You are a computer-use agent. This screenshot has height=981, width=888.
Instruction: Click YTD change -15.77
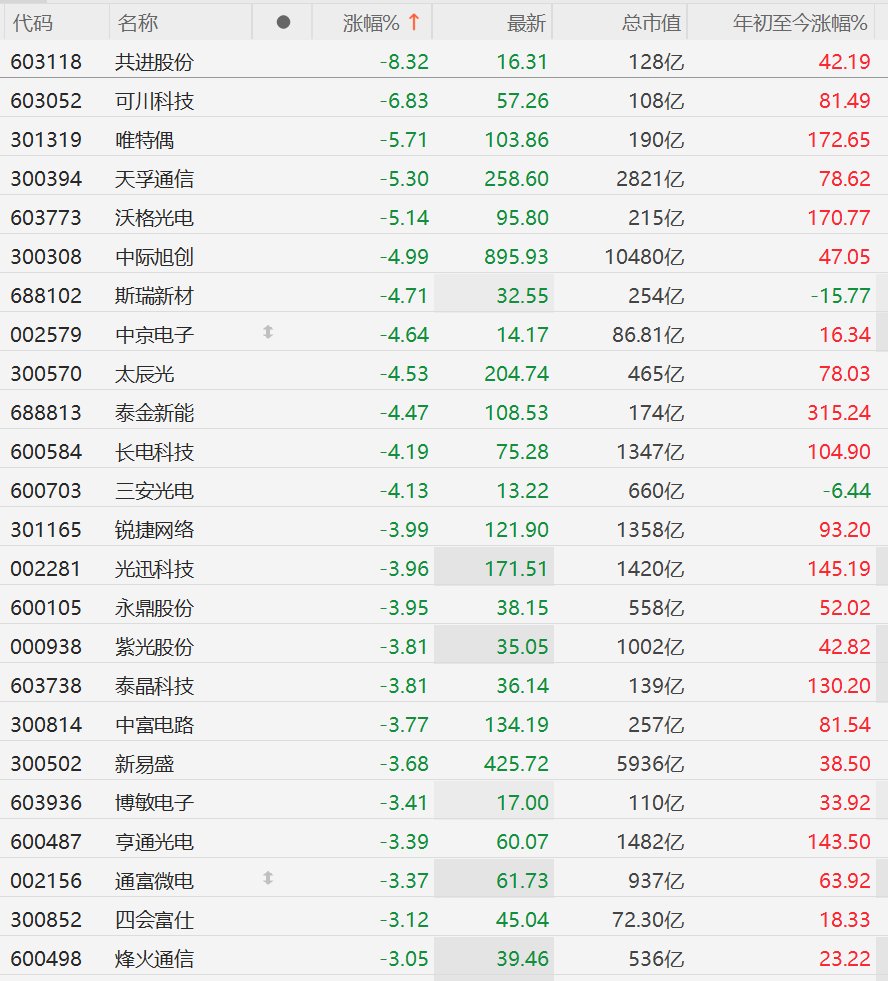click(x=840, y=295)
